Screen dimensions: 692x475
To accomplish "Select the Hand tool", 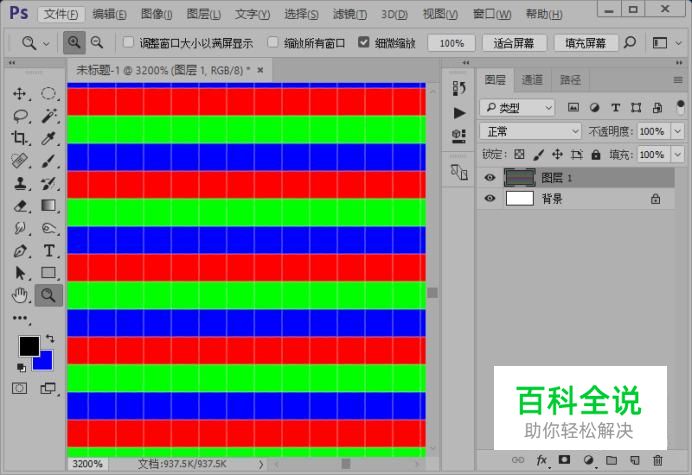I will pyautogui.click(x=19, y=295).
